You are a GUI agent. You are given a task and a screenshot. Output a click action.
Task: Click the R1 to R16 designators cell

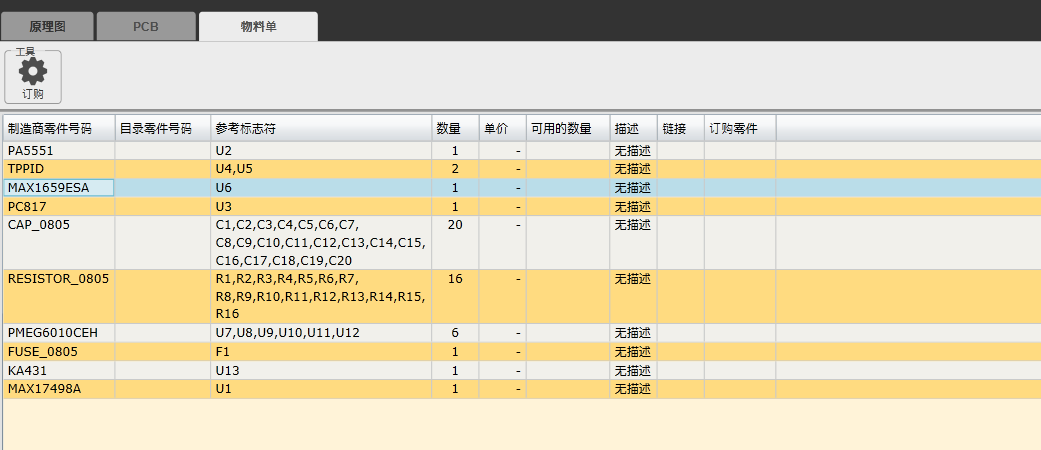[321, 297]
